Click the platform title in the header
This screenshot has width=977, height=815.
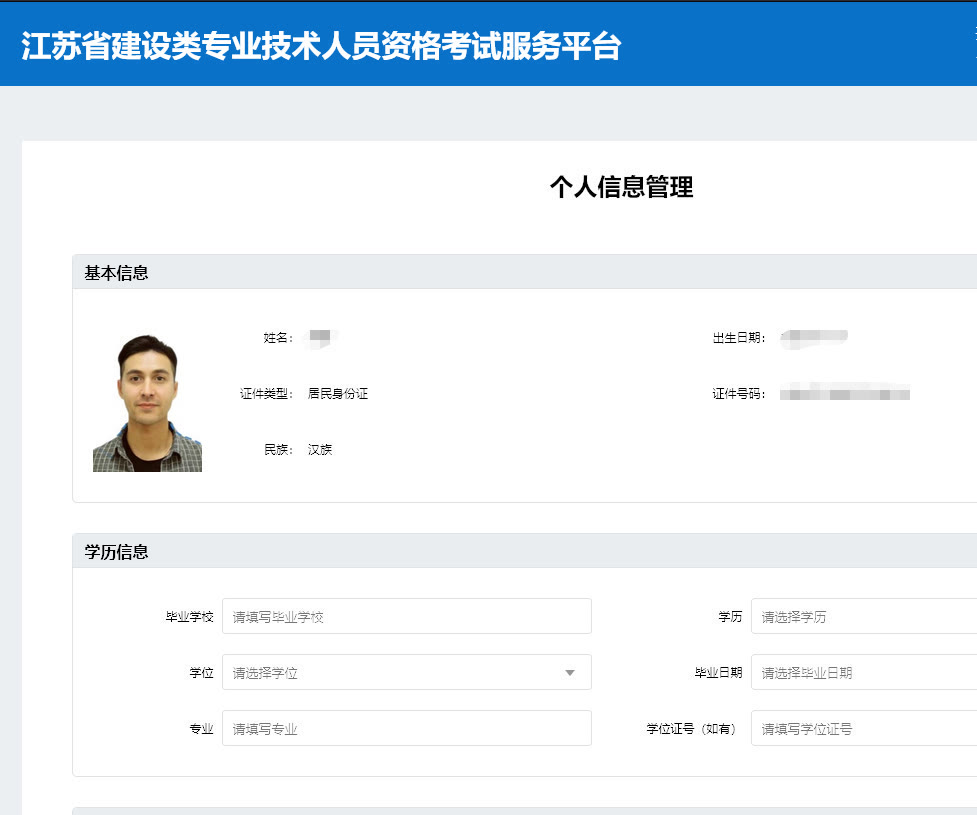(321, 46)
